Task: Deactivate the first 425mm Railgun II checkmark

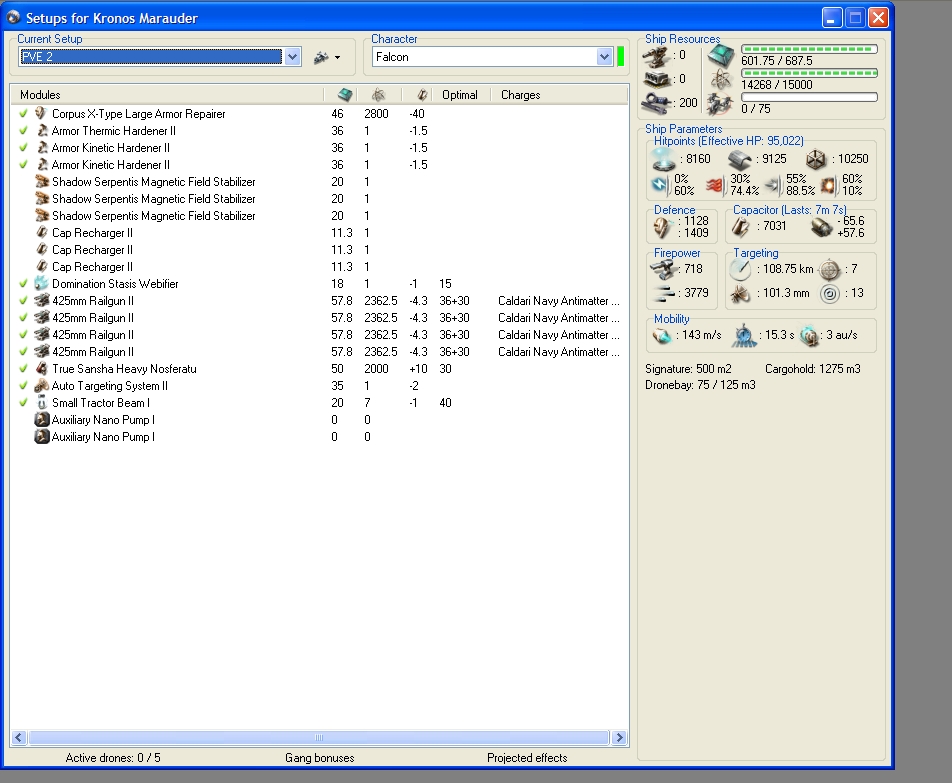Action: (23, 301)
